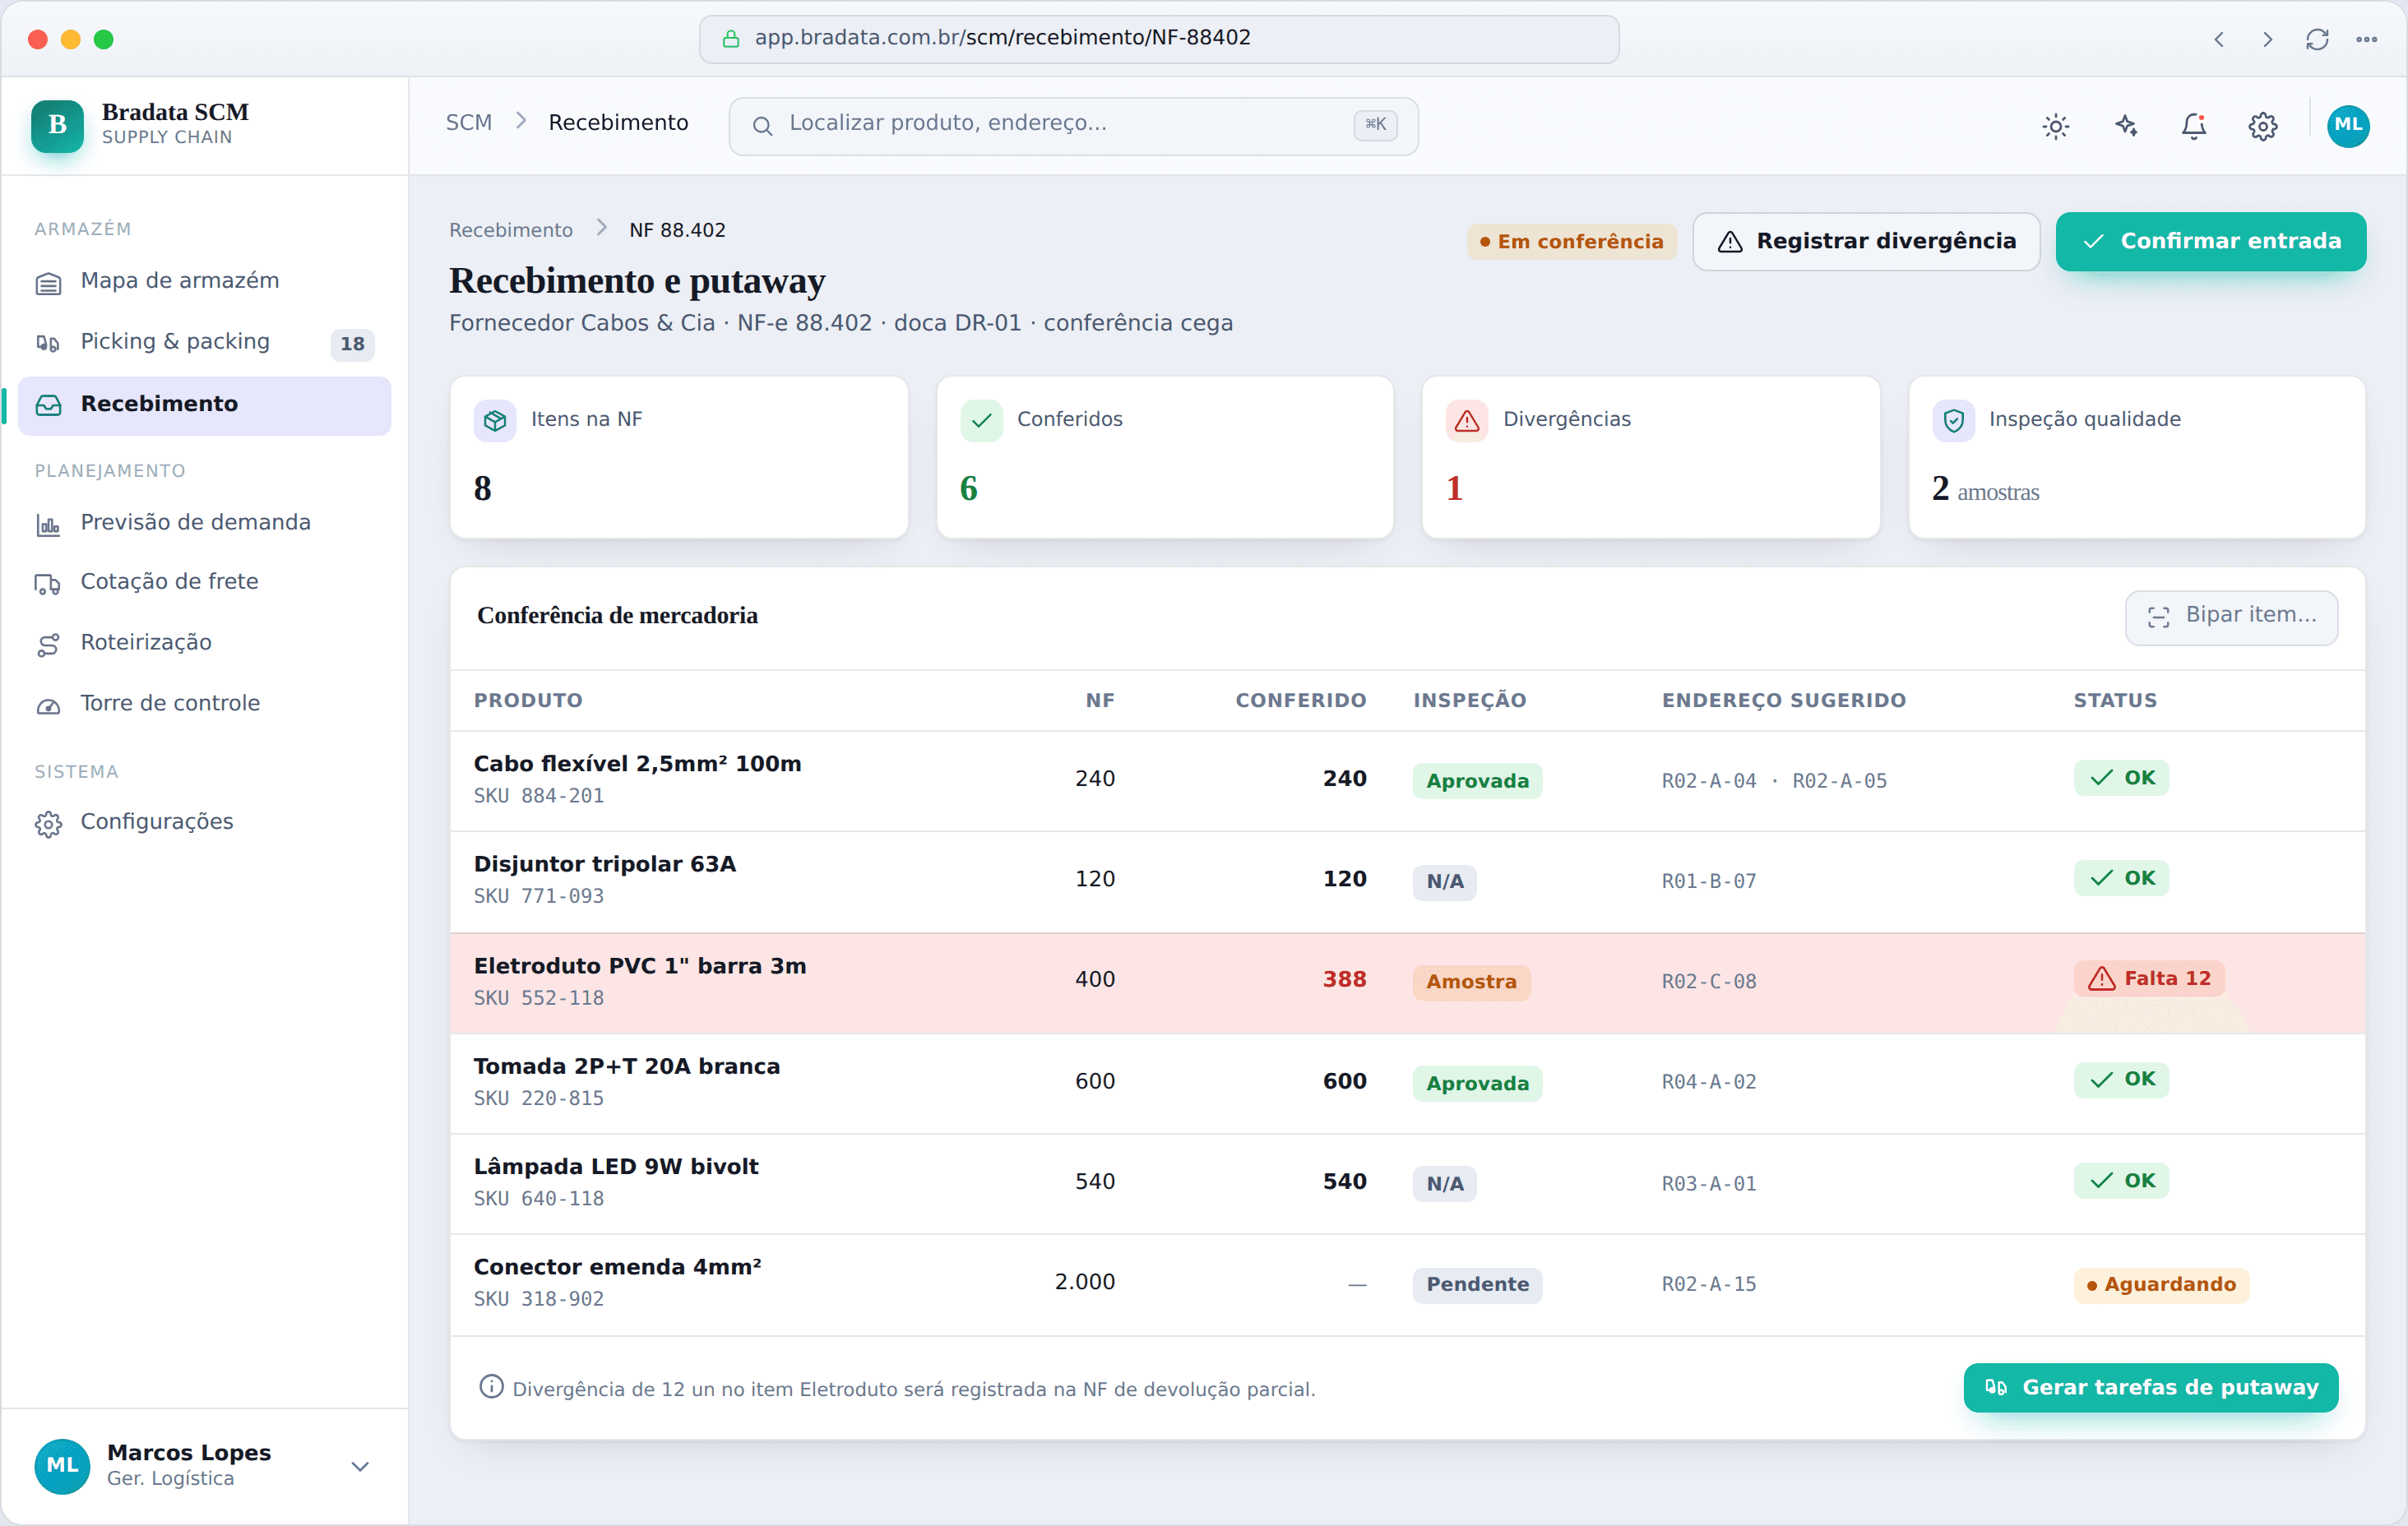Toggle light theme sun icon

coord(2055,126)
